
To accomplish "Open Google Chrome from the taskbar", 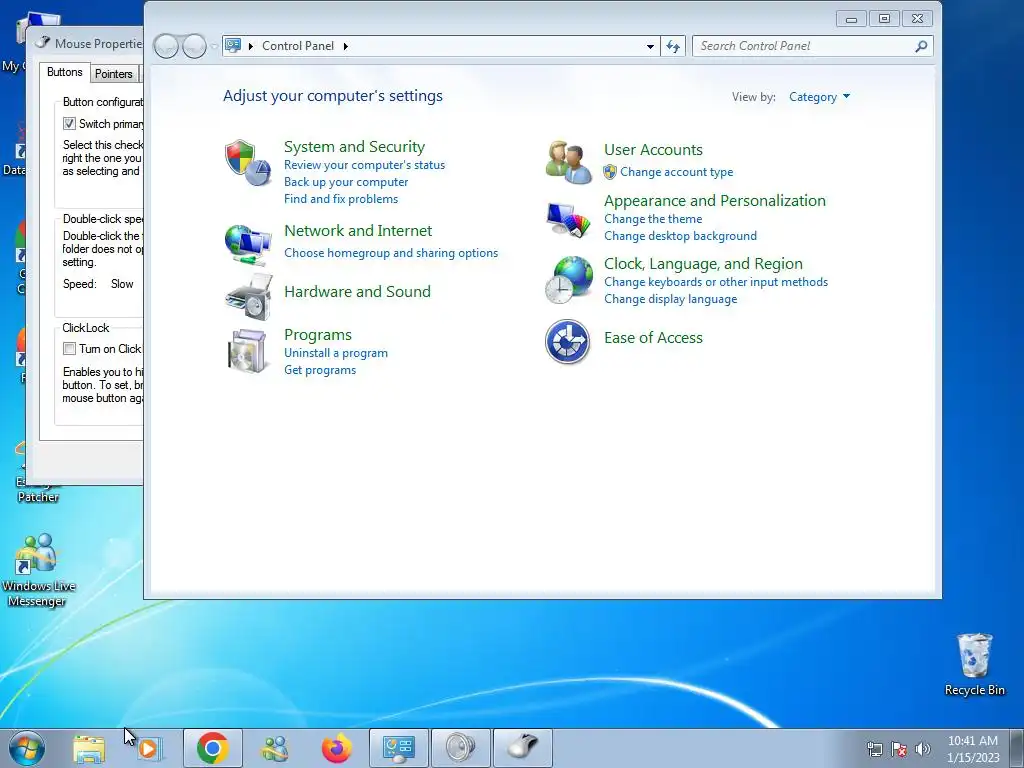I will pos(212,748).
